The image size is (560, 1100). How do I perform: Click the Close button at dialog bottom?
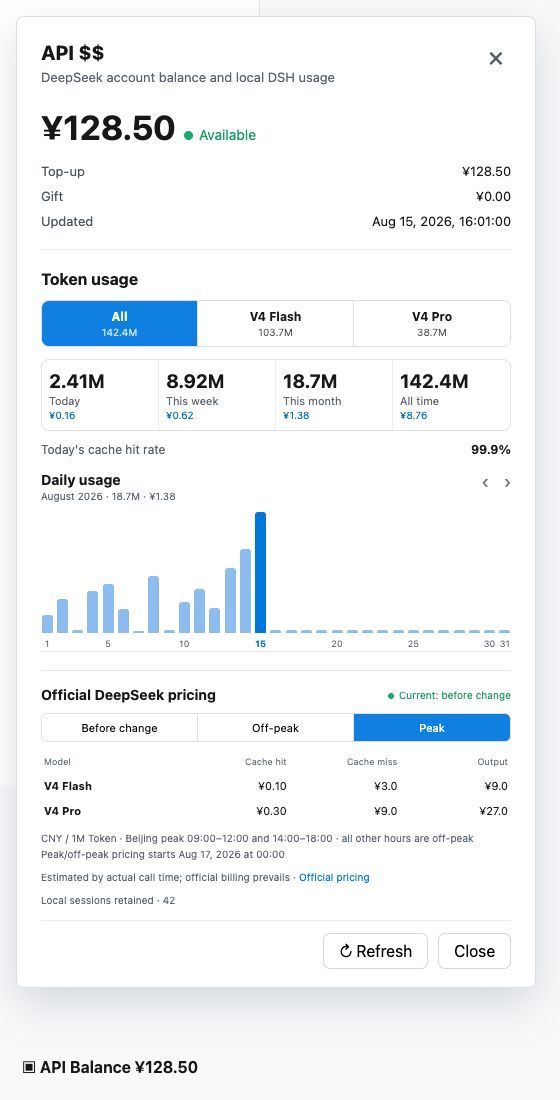[474, 951]
